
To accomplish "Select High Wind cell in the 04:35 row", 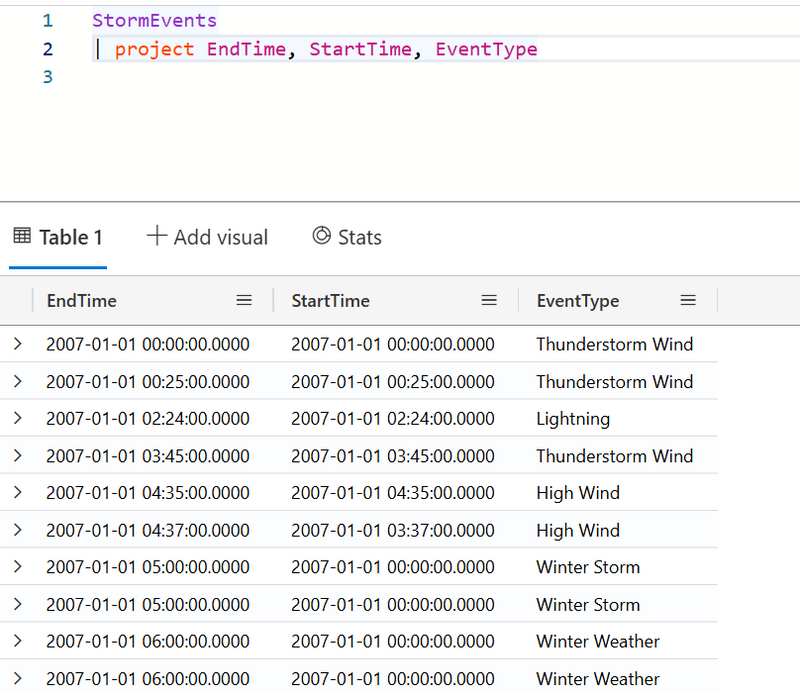I will (578, 493).
